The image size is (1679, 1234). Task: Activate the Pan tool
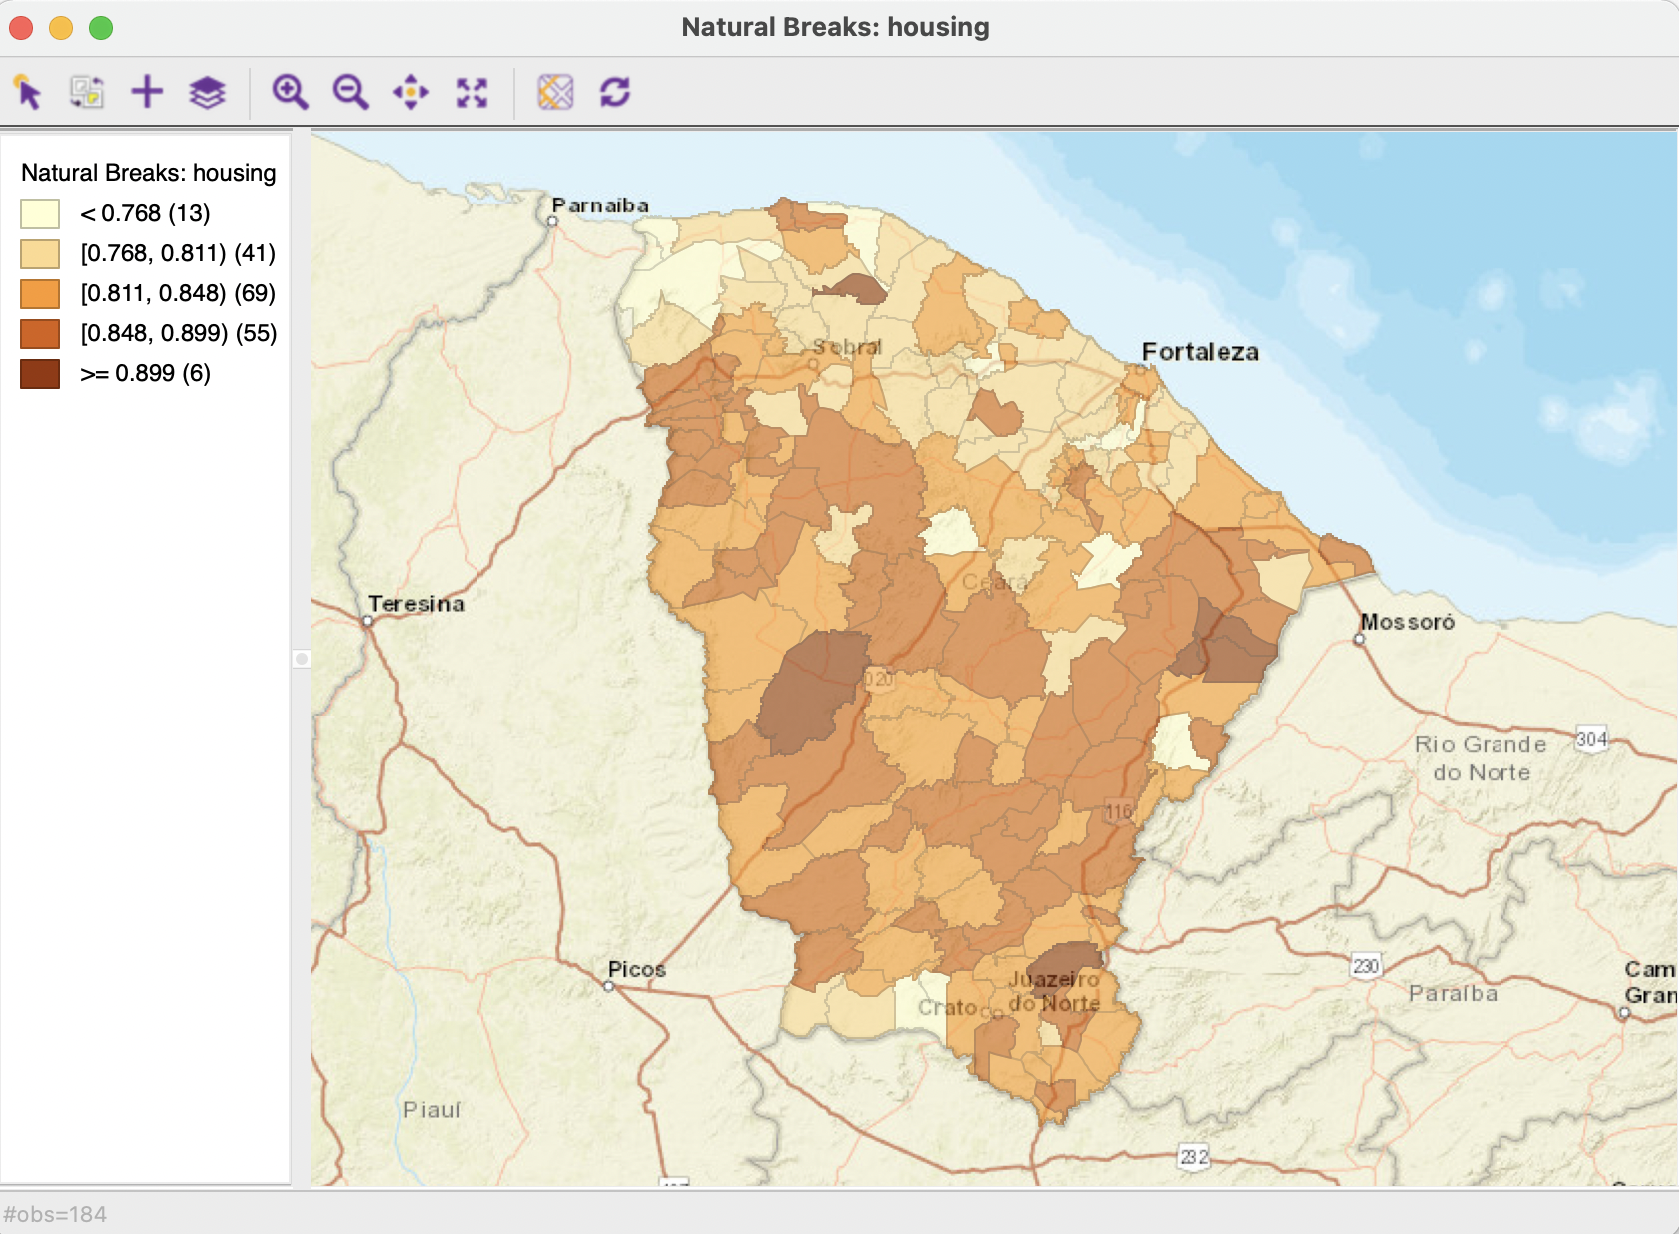[411, 92]
